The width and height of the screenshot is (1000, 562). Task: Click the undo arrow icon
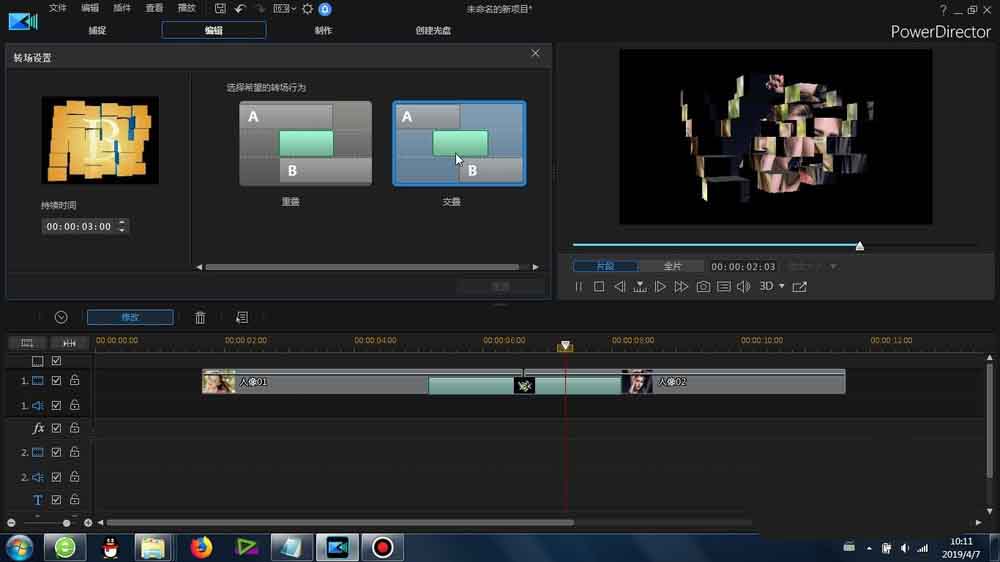[x=240, y=8]
